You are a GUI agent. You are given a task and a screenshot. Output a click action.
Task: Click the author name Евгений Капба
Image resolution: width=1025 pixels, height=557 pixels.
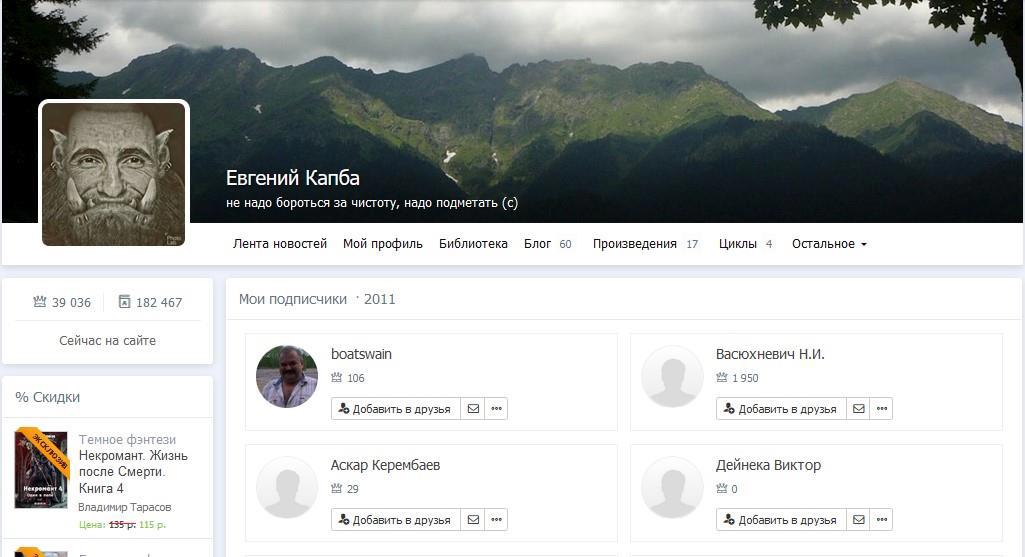(293, 178)
